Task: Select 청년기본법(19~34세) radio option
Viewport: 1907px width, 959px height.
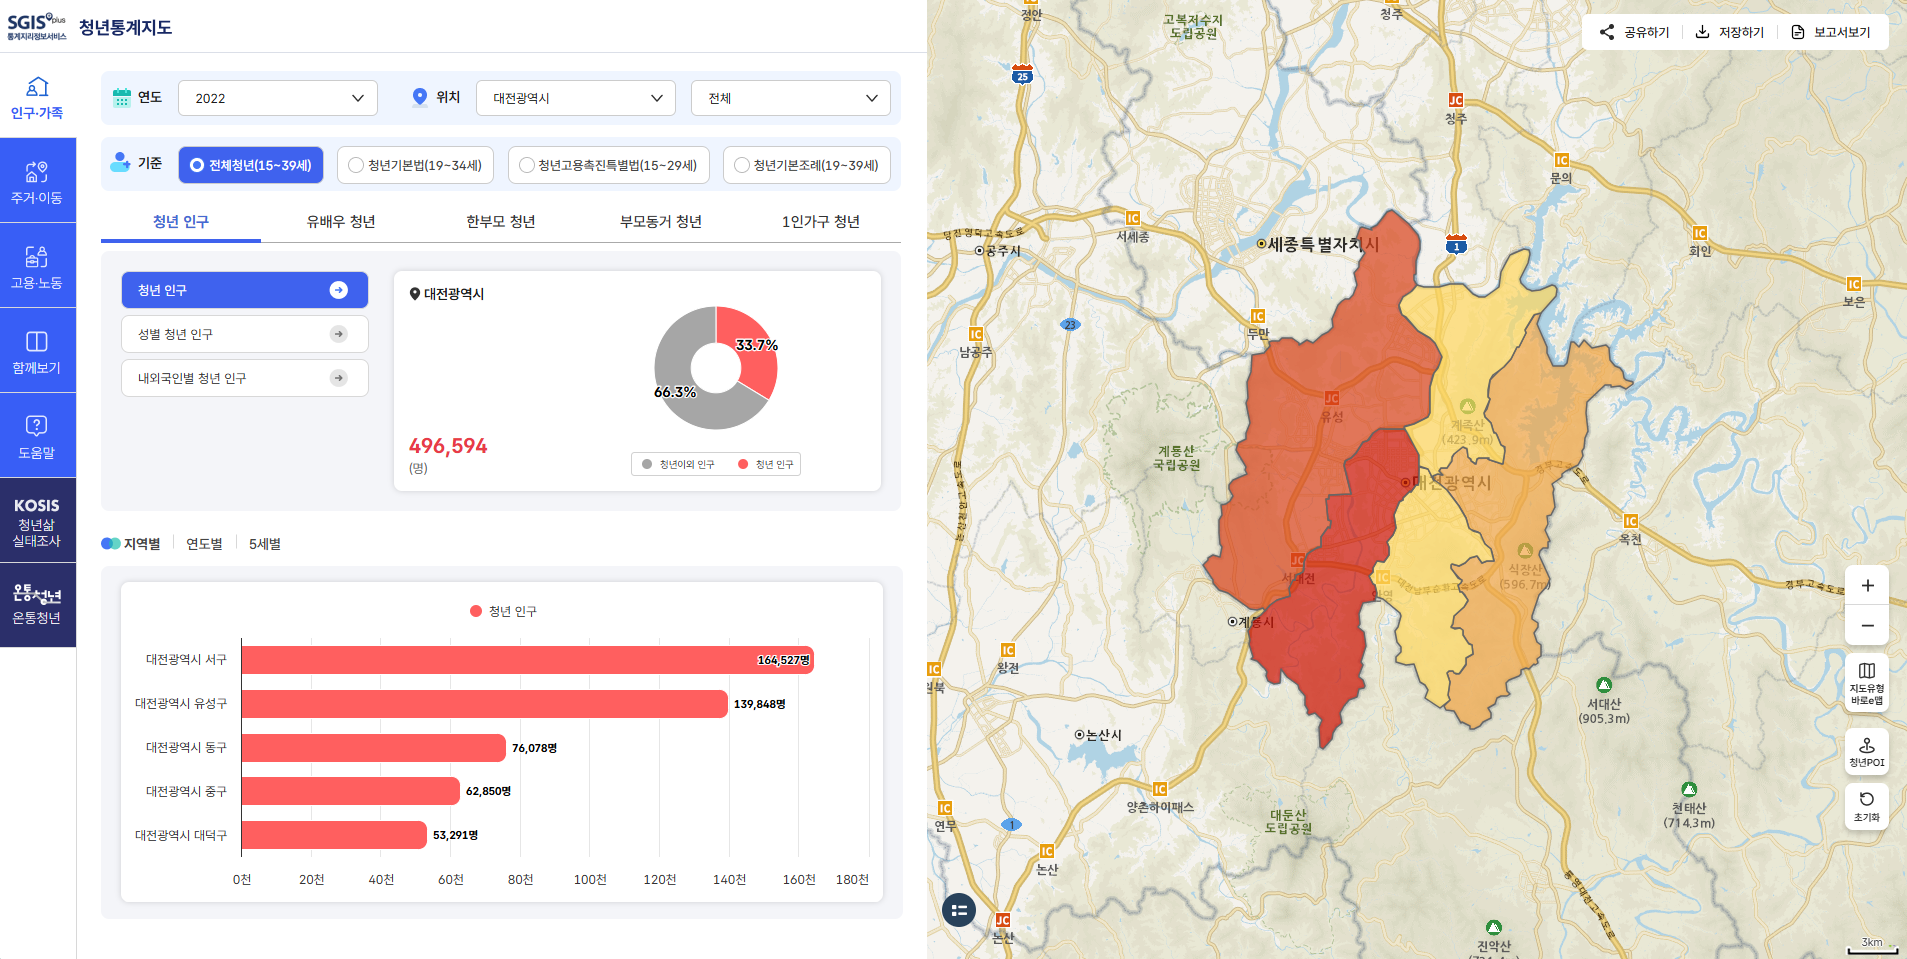Action: pyautogui.click(x=415, y=166)
